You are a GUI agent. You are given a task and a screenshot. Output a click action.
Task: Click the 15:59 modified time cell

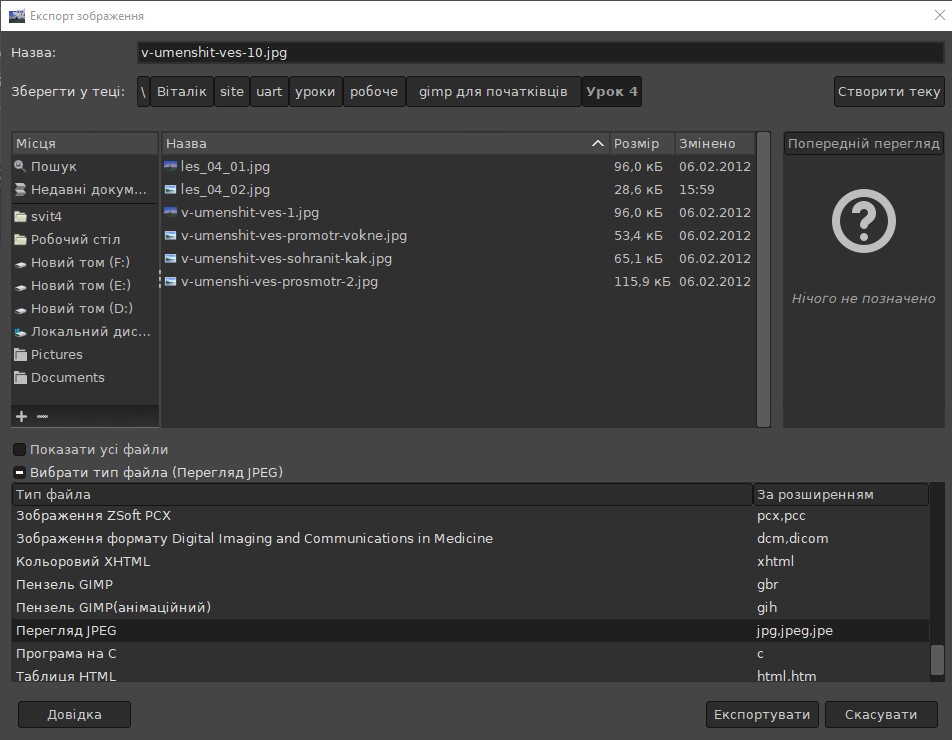696,189
